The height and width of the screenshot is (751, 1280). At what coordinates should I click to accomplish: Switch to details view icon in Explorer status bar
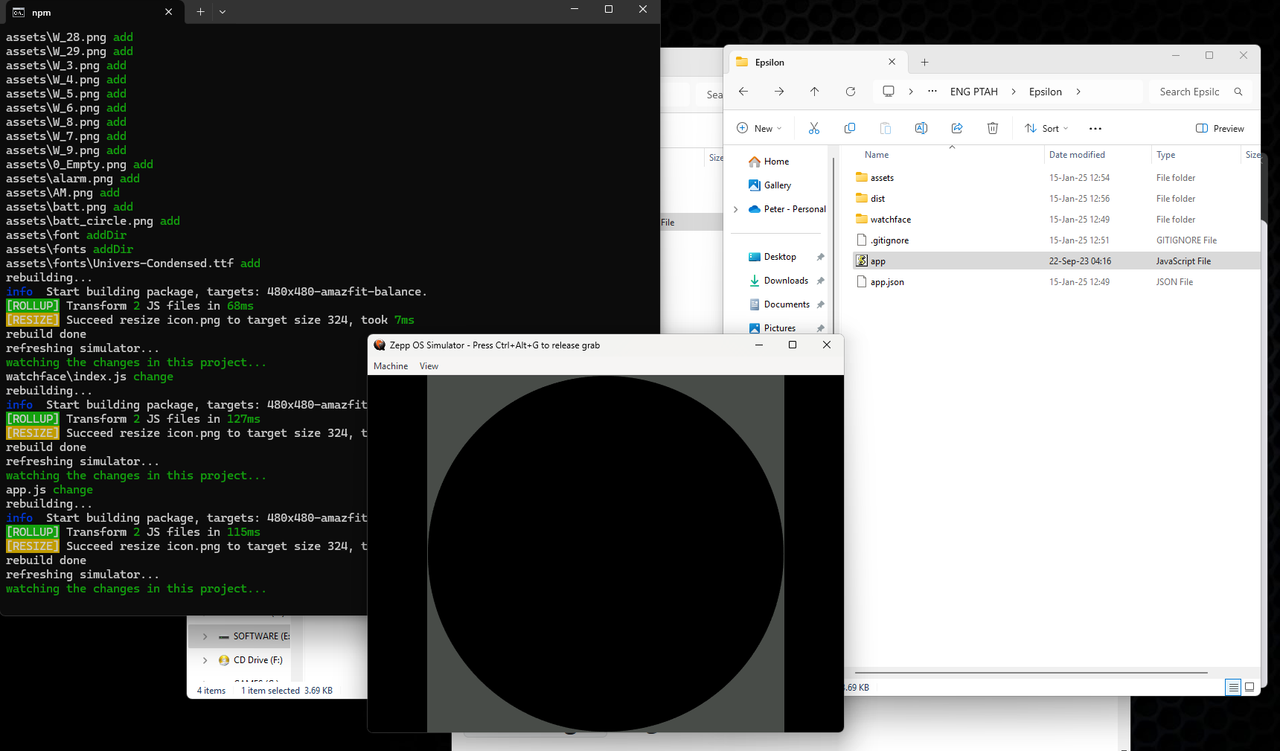tap(1234, 687)
